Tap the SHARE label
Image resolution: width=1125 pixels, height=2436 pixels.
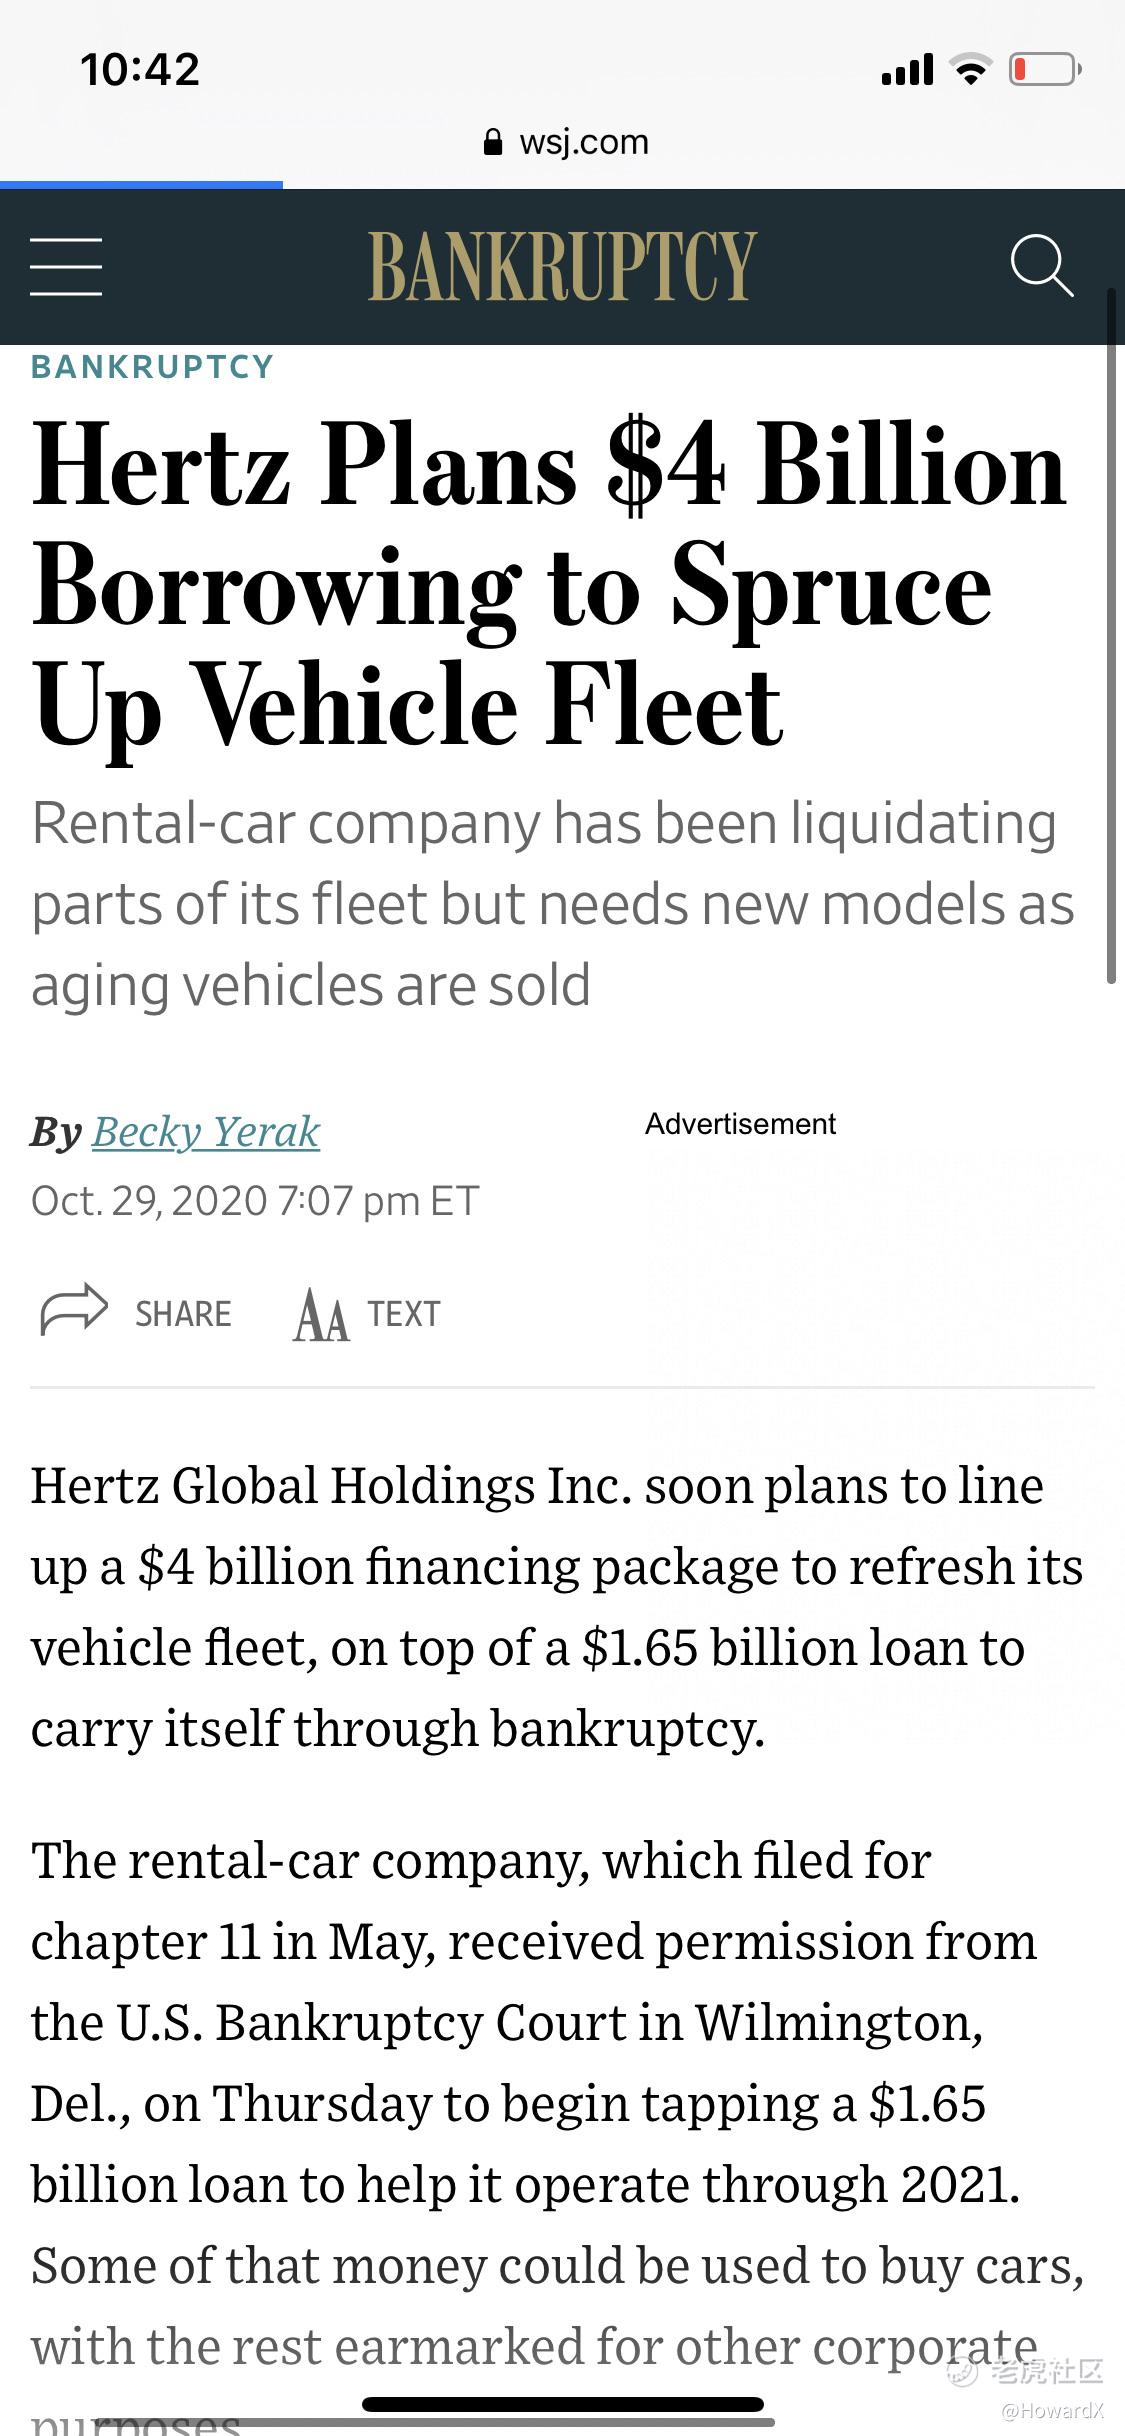pyautogui.click(x=183, y=1313)
